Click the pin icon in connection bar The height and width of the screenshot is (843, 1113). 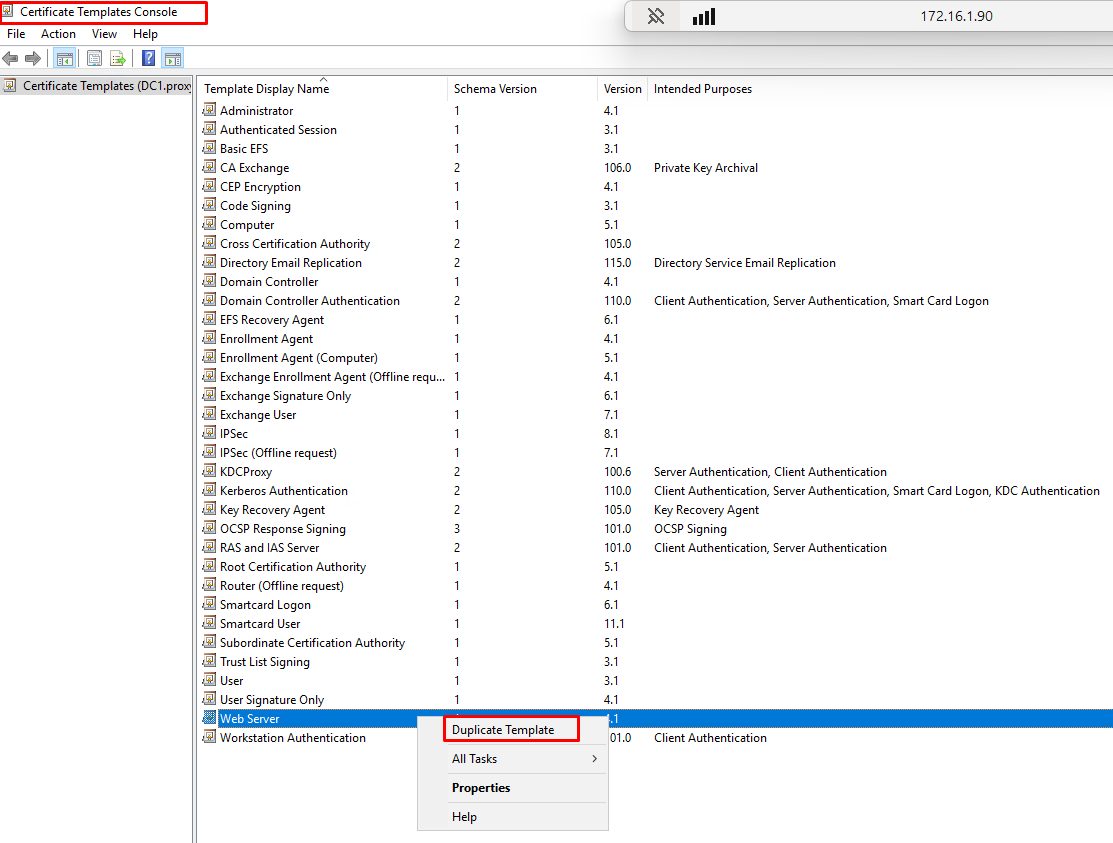tap(656, 16)
